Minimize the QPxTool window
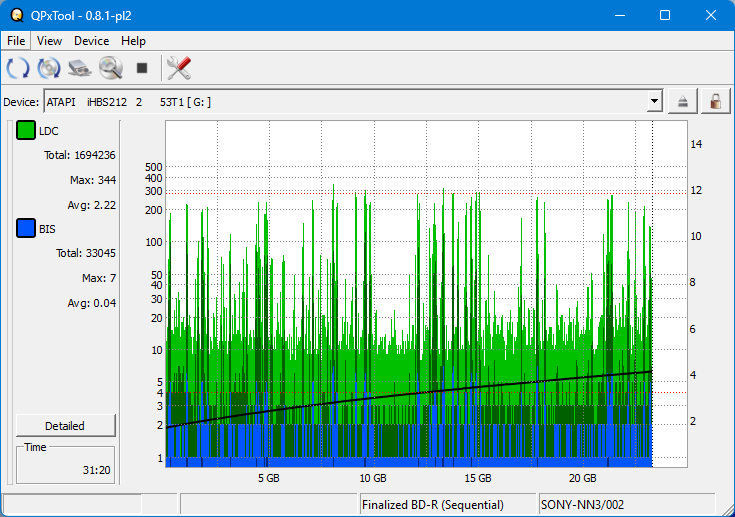Viewport: 735px width, 517px height. click(620, 15)
